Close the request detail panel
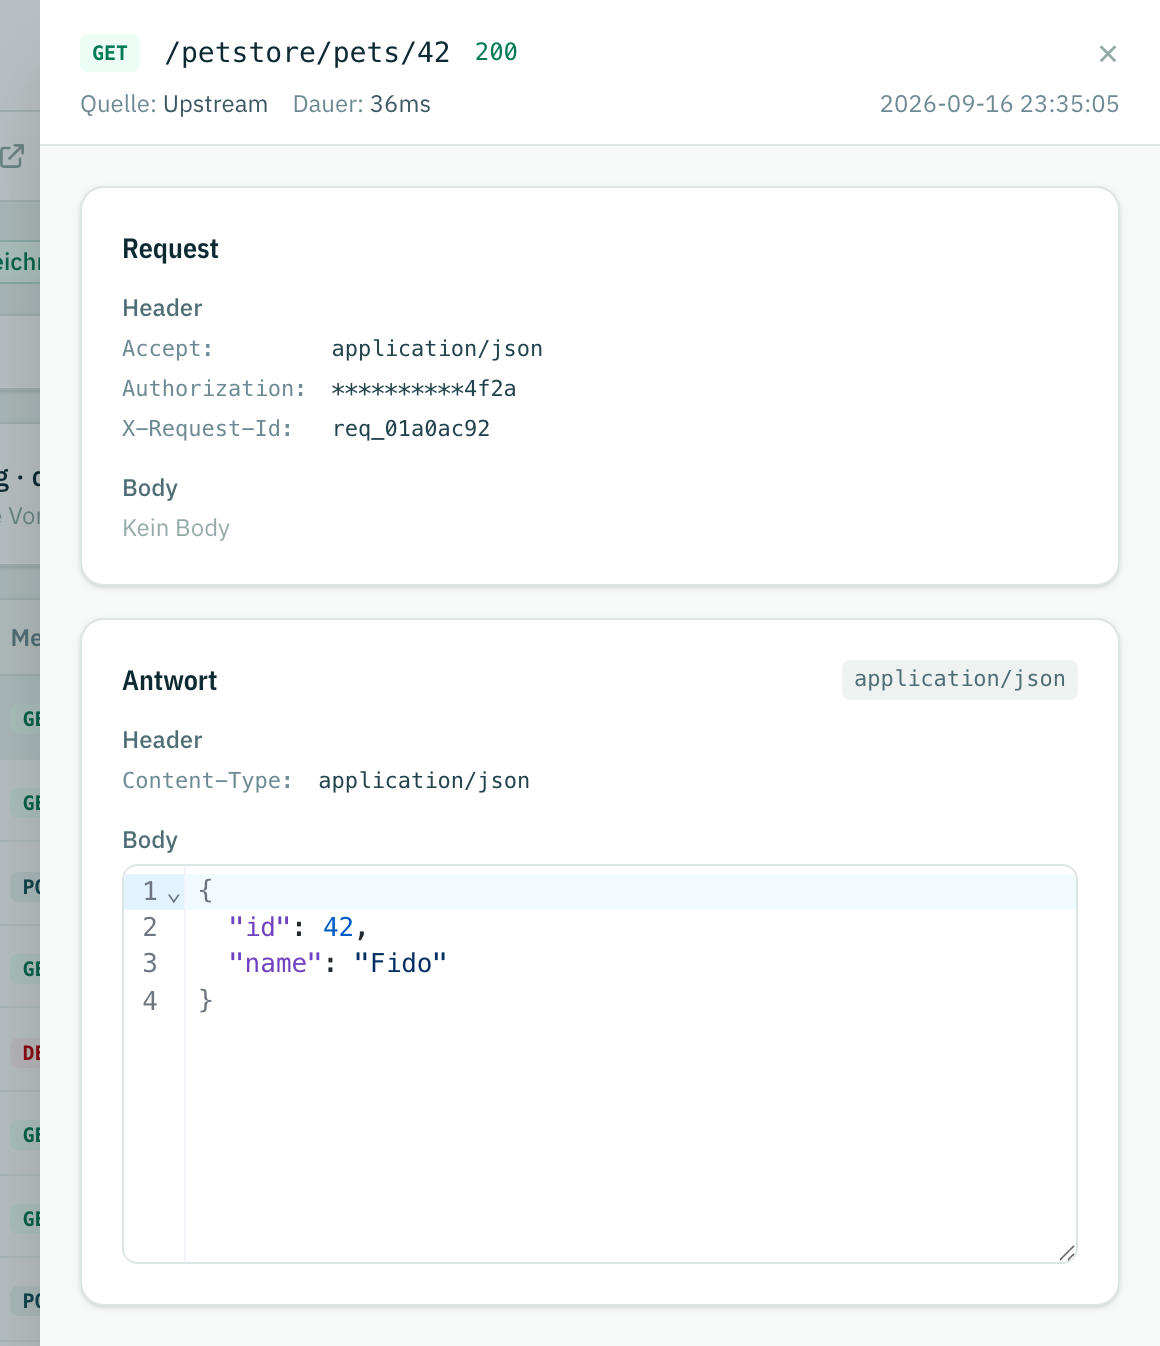Viewport: 1160px width, 1346px height. click(x=1107, y=54)
